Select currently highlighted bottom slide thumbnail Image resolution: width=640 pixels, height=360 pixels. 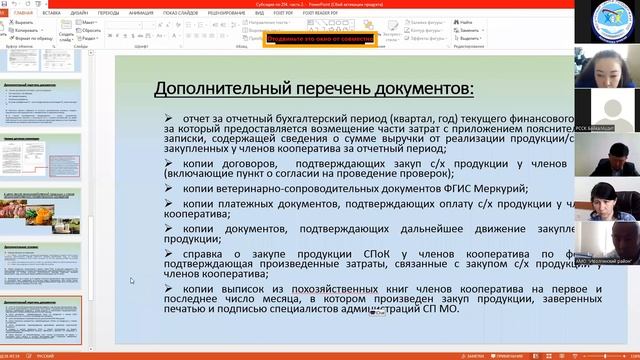(x=41, y=320)
